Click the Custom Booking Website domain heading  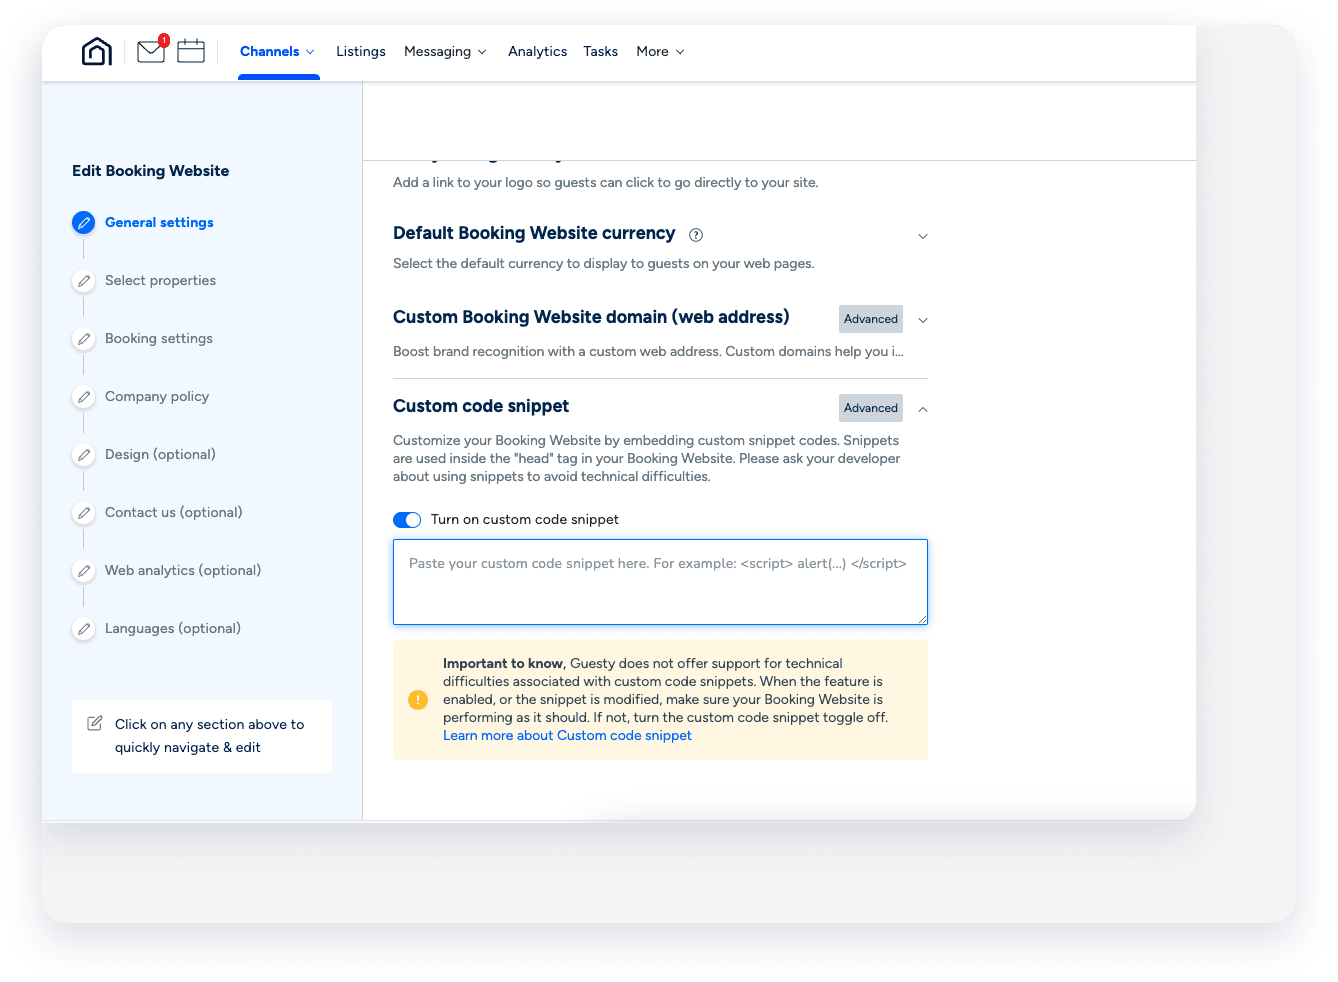click(591, 317)
